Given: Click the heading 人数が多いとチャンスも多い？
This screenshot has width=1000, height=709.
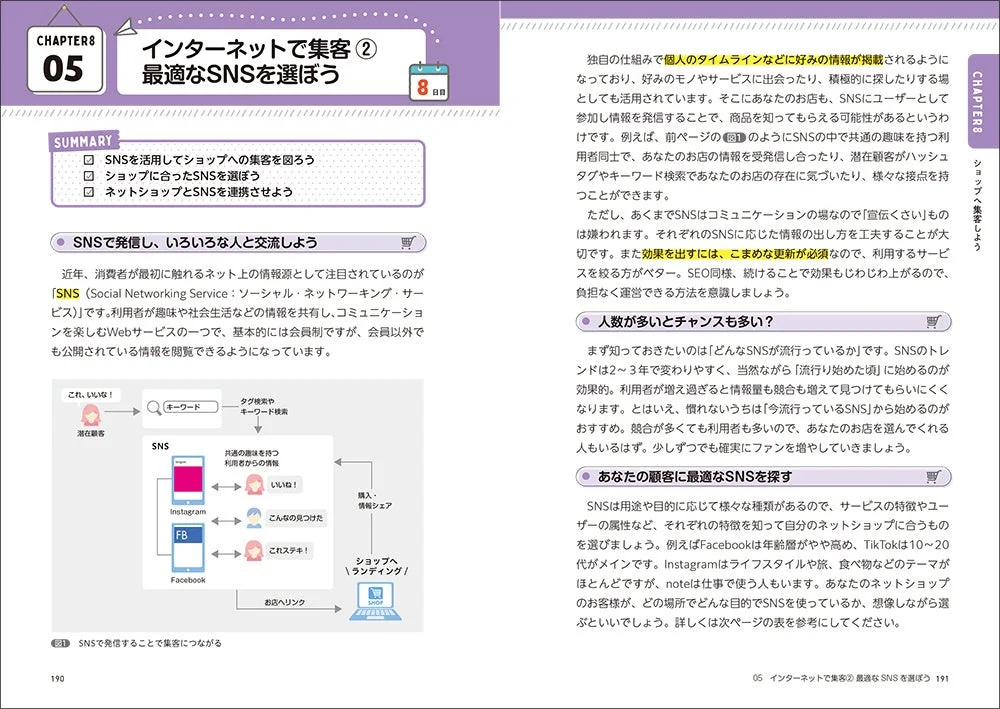Looking at the screenshot, I should 686,321.
